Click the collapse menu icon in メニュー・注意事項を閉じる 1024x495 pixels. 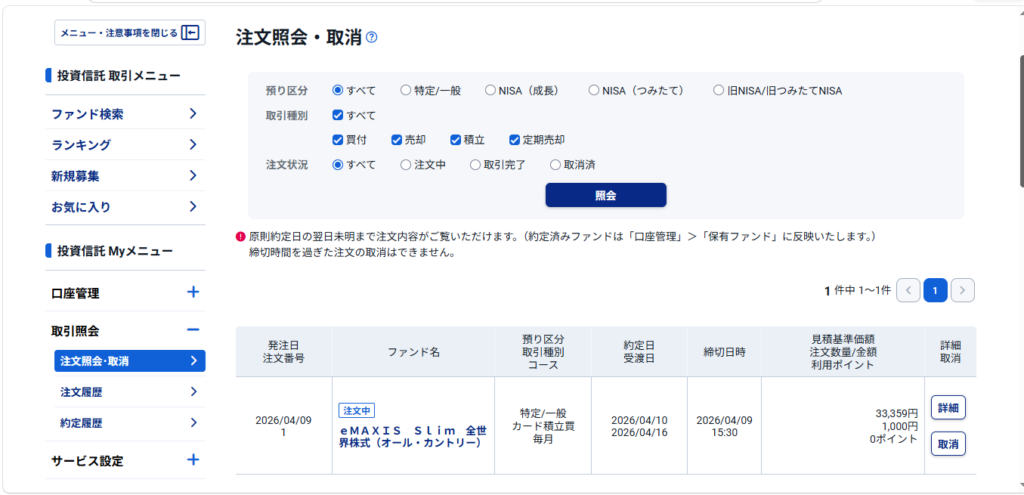click(x=190, y=33)
